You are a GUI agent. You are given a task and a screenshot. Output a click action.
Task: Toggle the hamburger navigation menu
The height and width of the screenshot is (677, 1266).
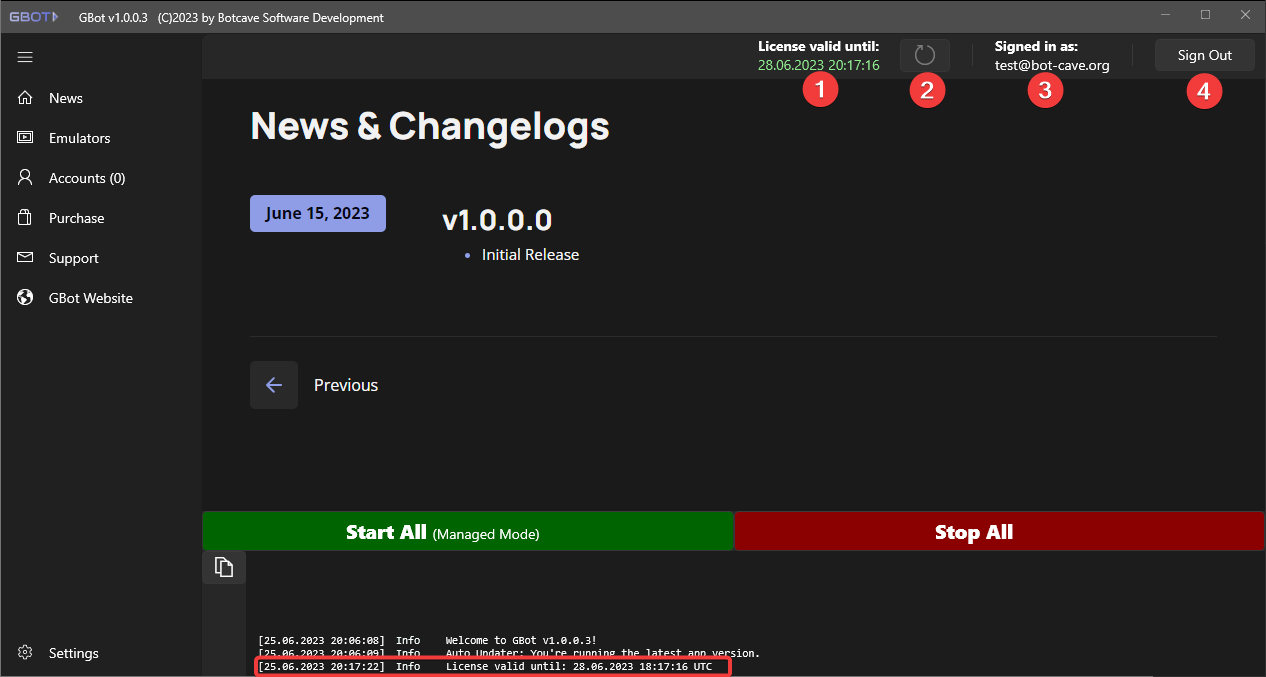coord(26,57)
